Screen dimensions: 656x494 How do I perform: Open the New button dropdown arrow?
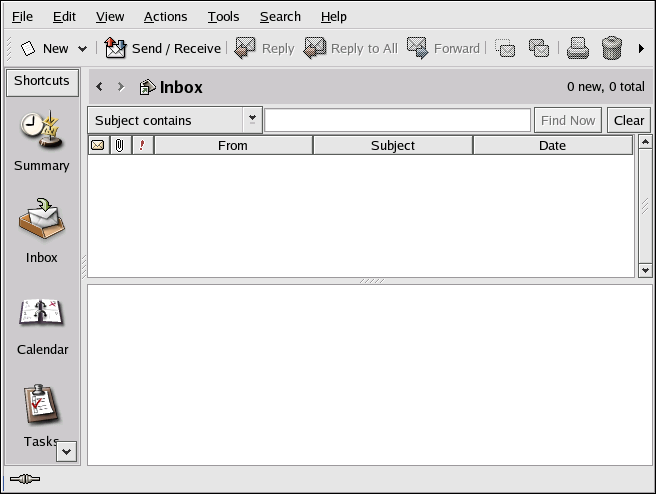82,48
